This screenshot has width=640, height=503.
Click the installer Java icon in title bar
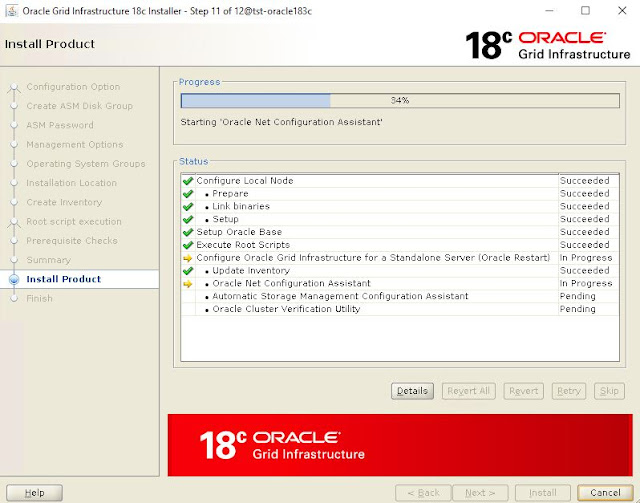(11, 11)
